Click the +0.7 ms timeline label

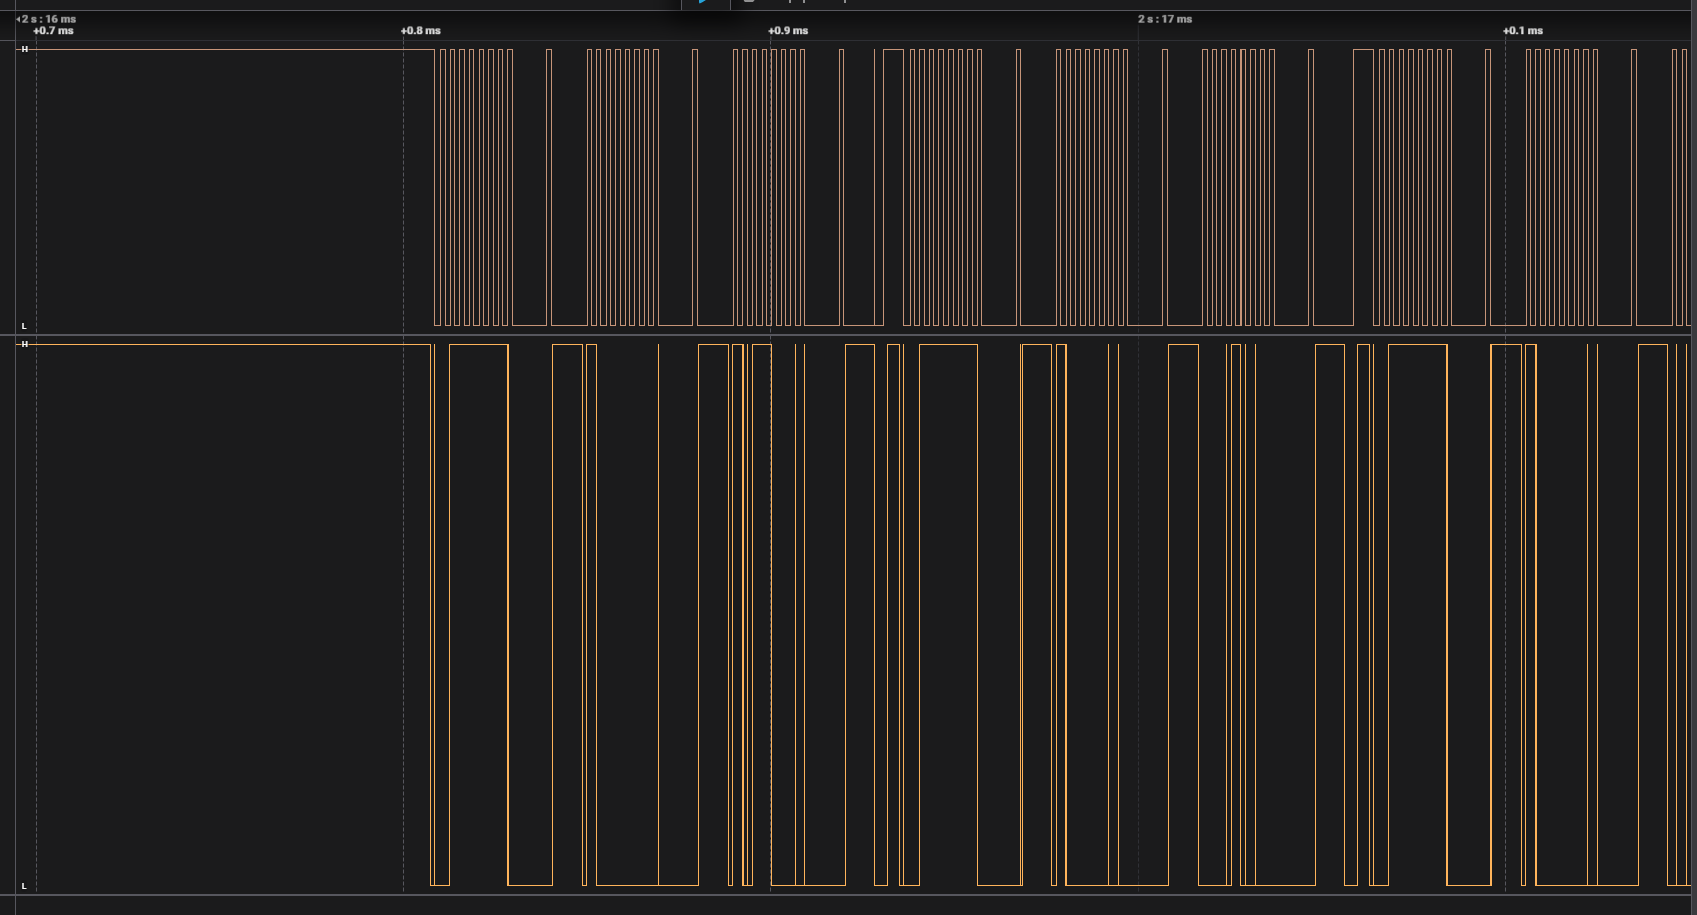pyautogui.click(x=53, y=31)
